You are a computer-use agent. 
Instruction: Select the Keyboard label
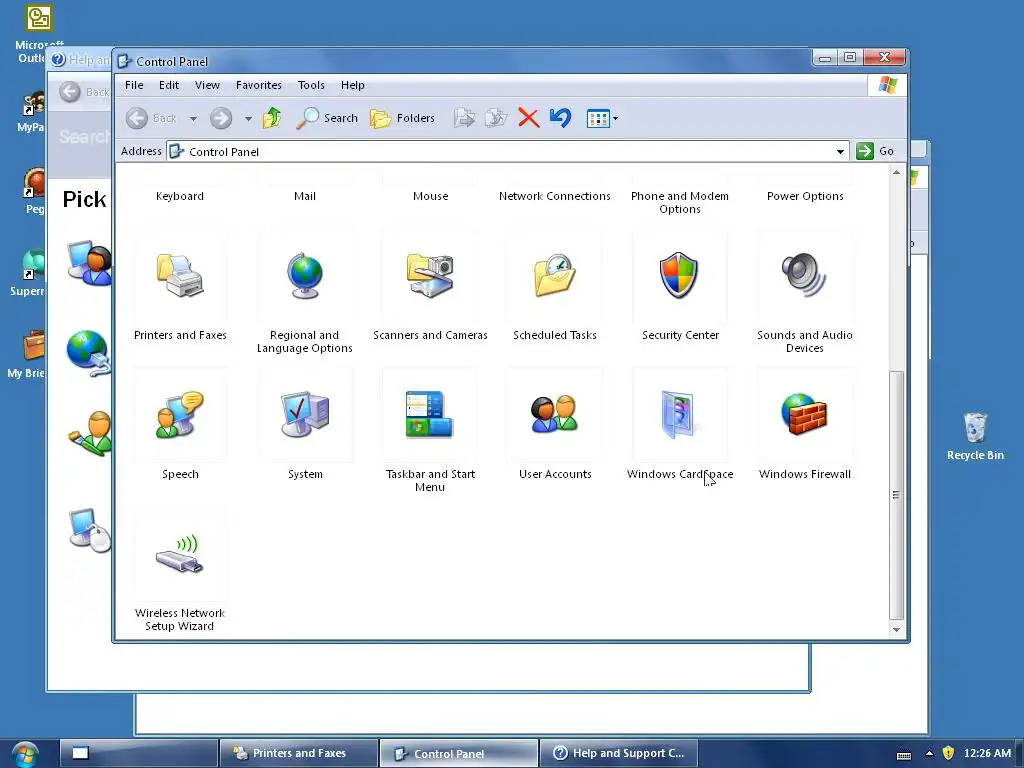click(180, 196)
